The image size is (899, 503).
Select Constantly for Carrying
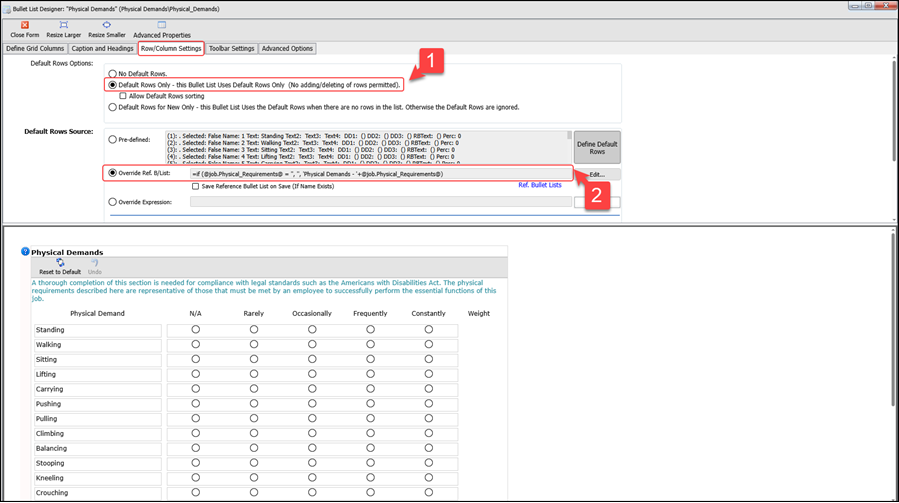tap(428, 389)
